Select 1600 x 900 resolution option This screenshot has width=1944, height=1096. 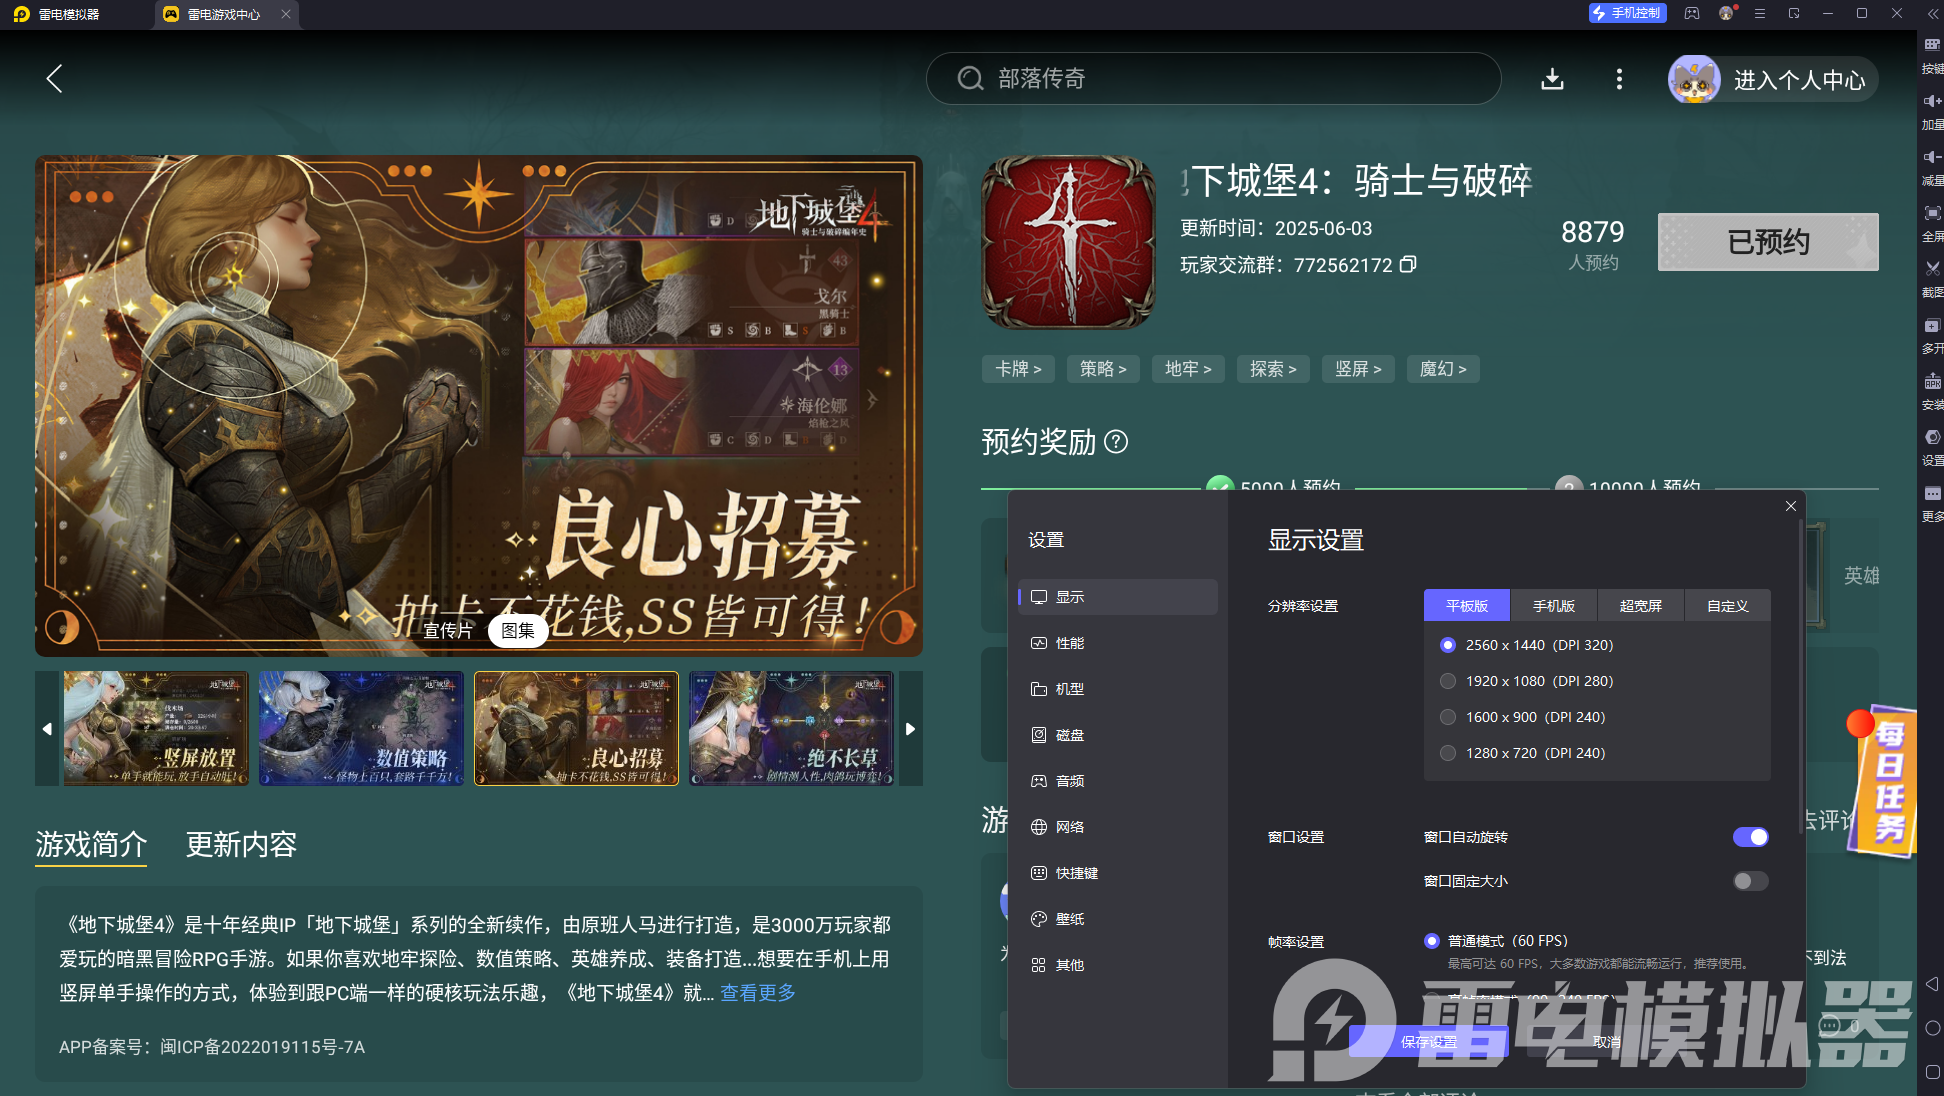[x=1448, y=717]
